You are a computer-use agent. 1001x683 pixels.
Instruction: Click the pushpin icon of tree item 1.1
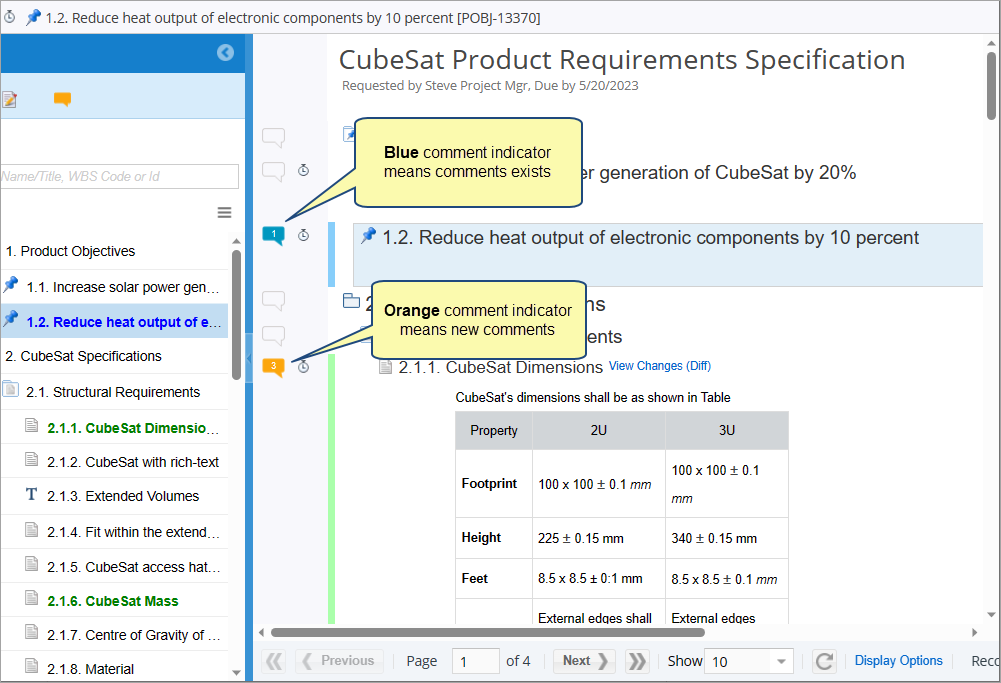click(x=11, y=285)
